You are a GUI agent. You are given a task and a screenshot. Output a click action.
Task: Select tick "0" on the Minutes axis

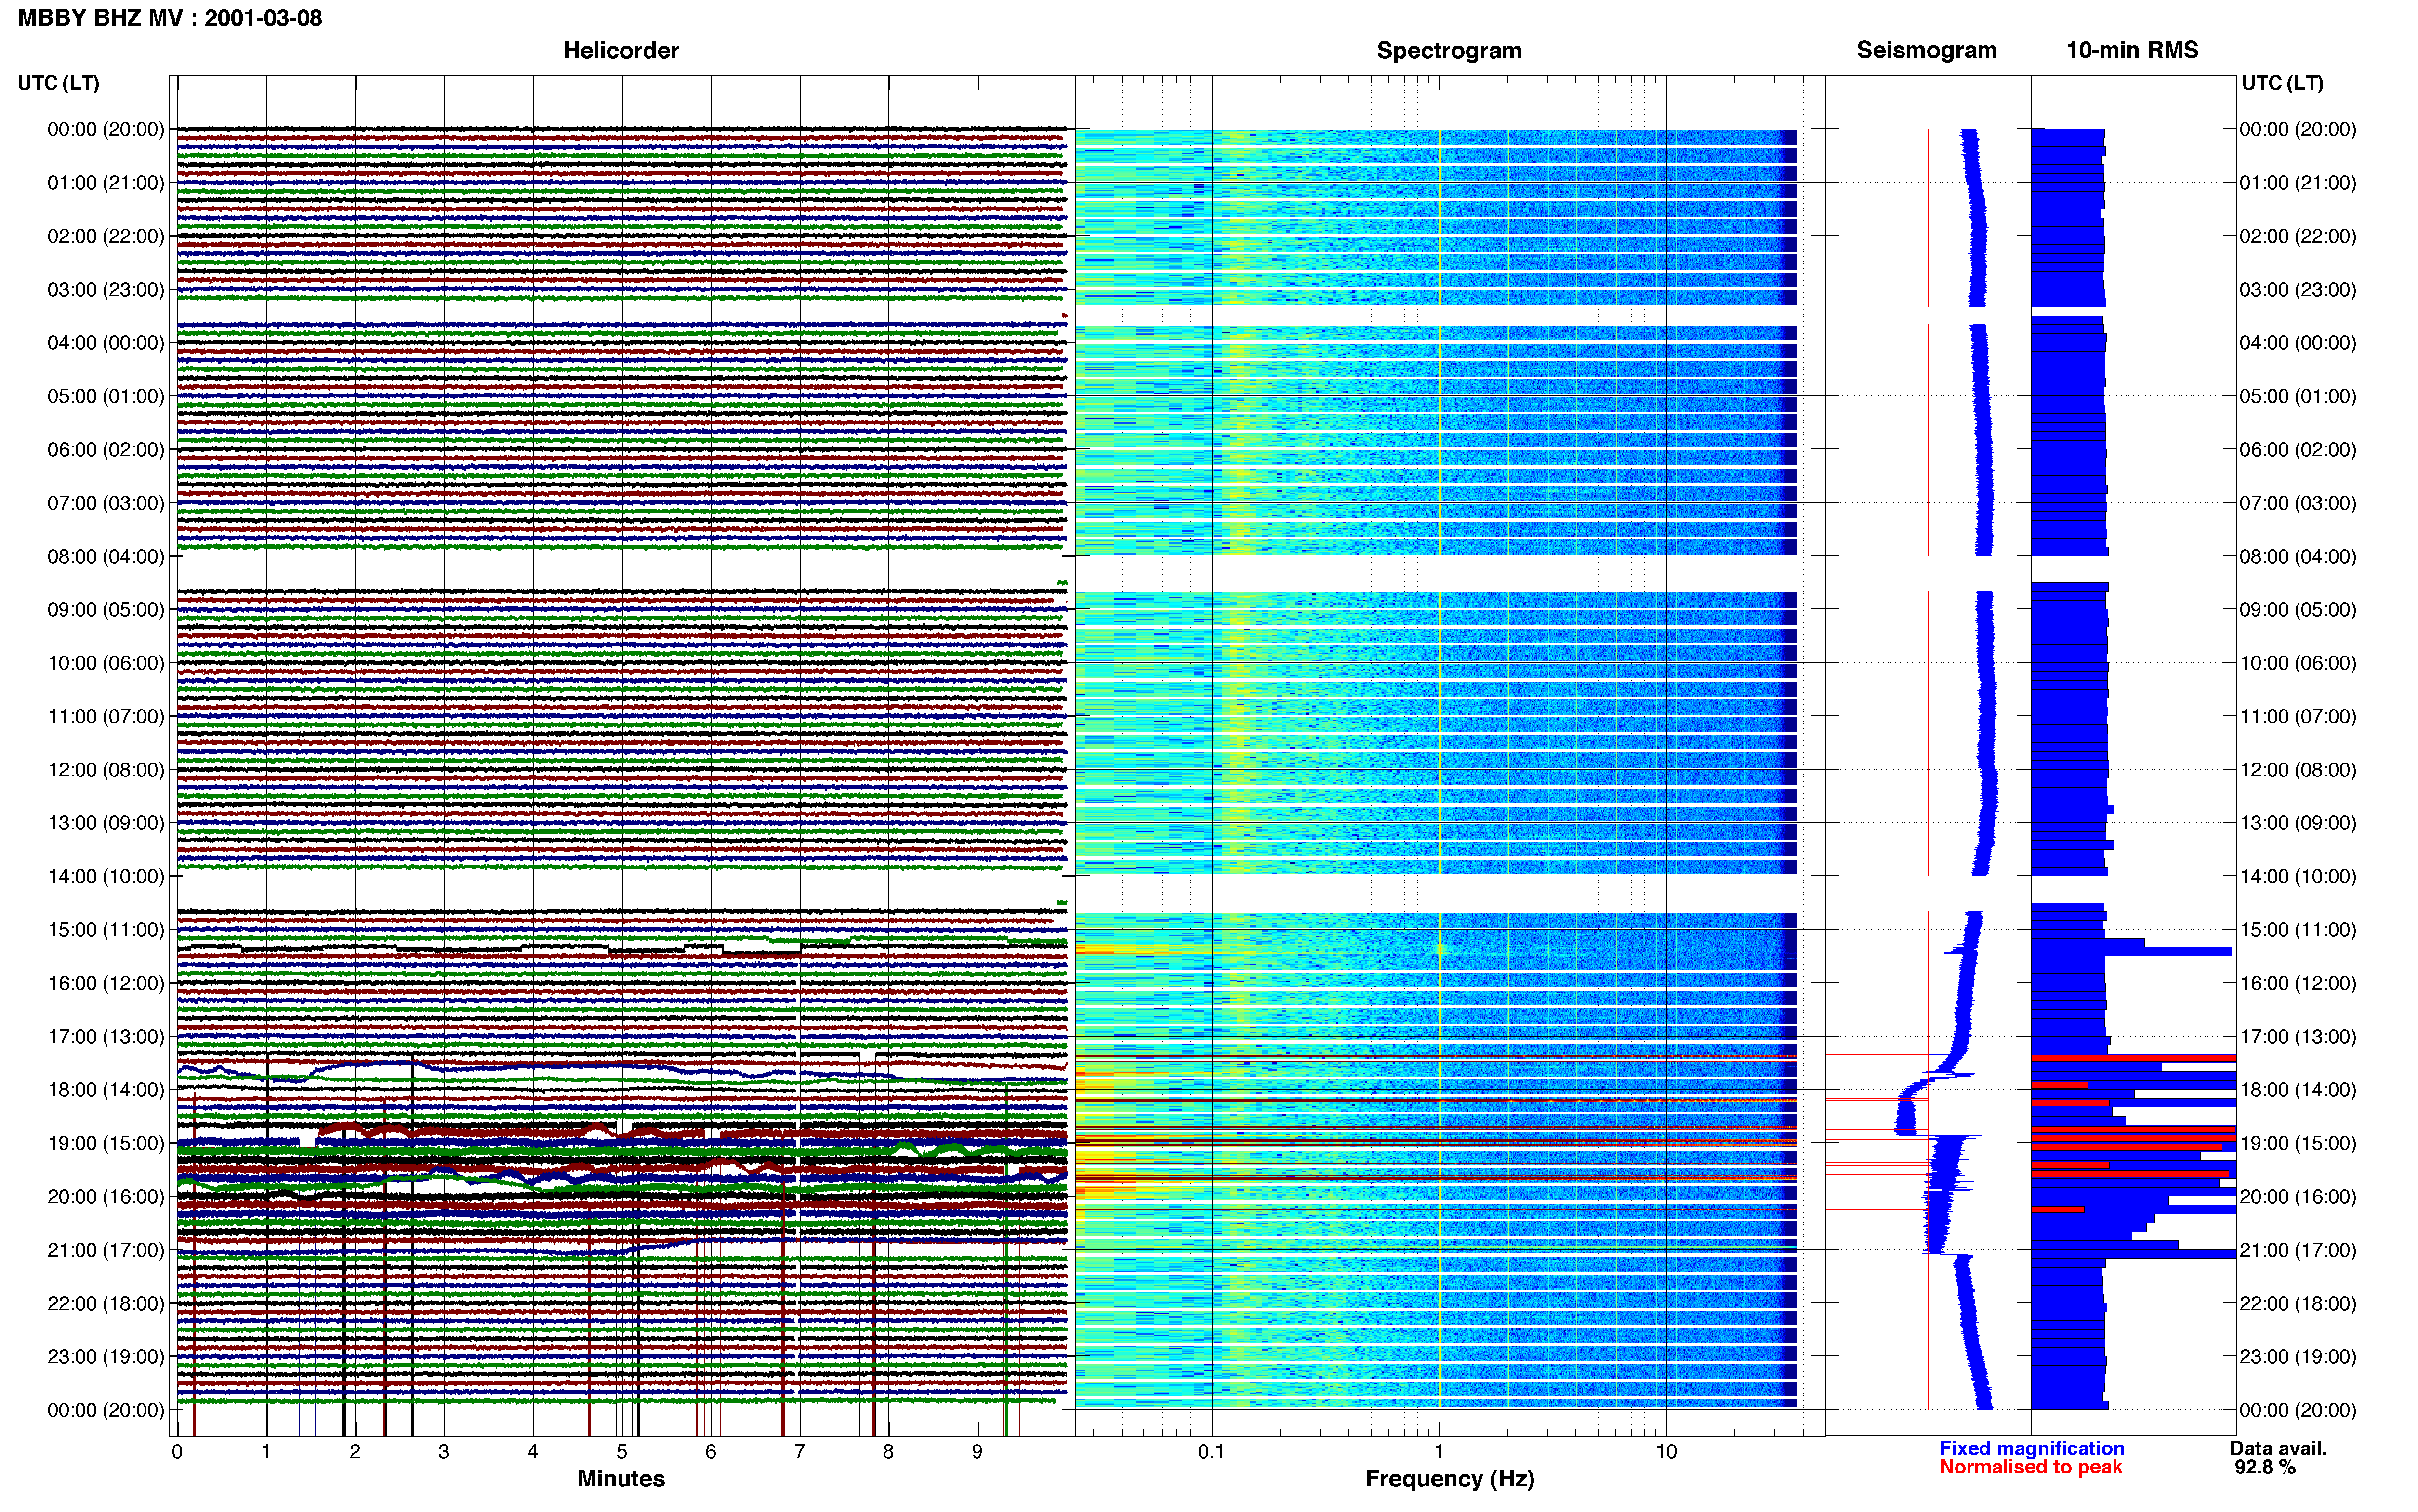pos(177,1452)
